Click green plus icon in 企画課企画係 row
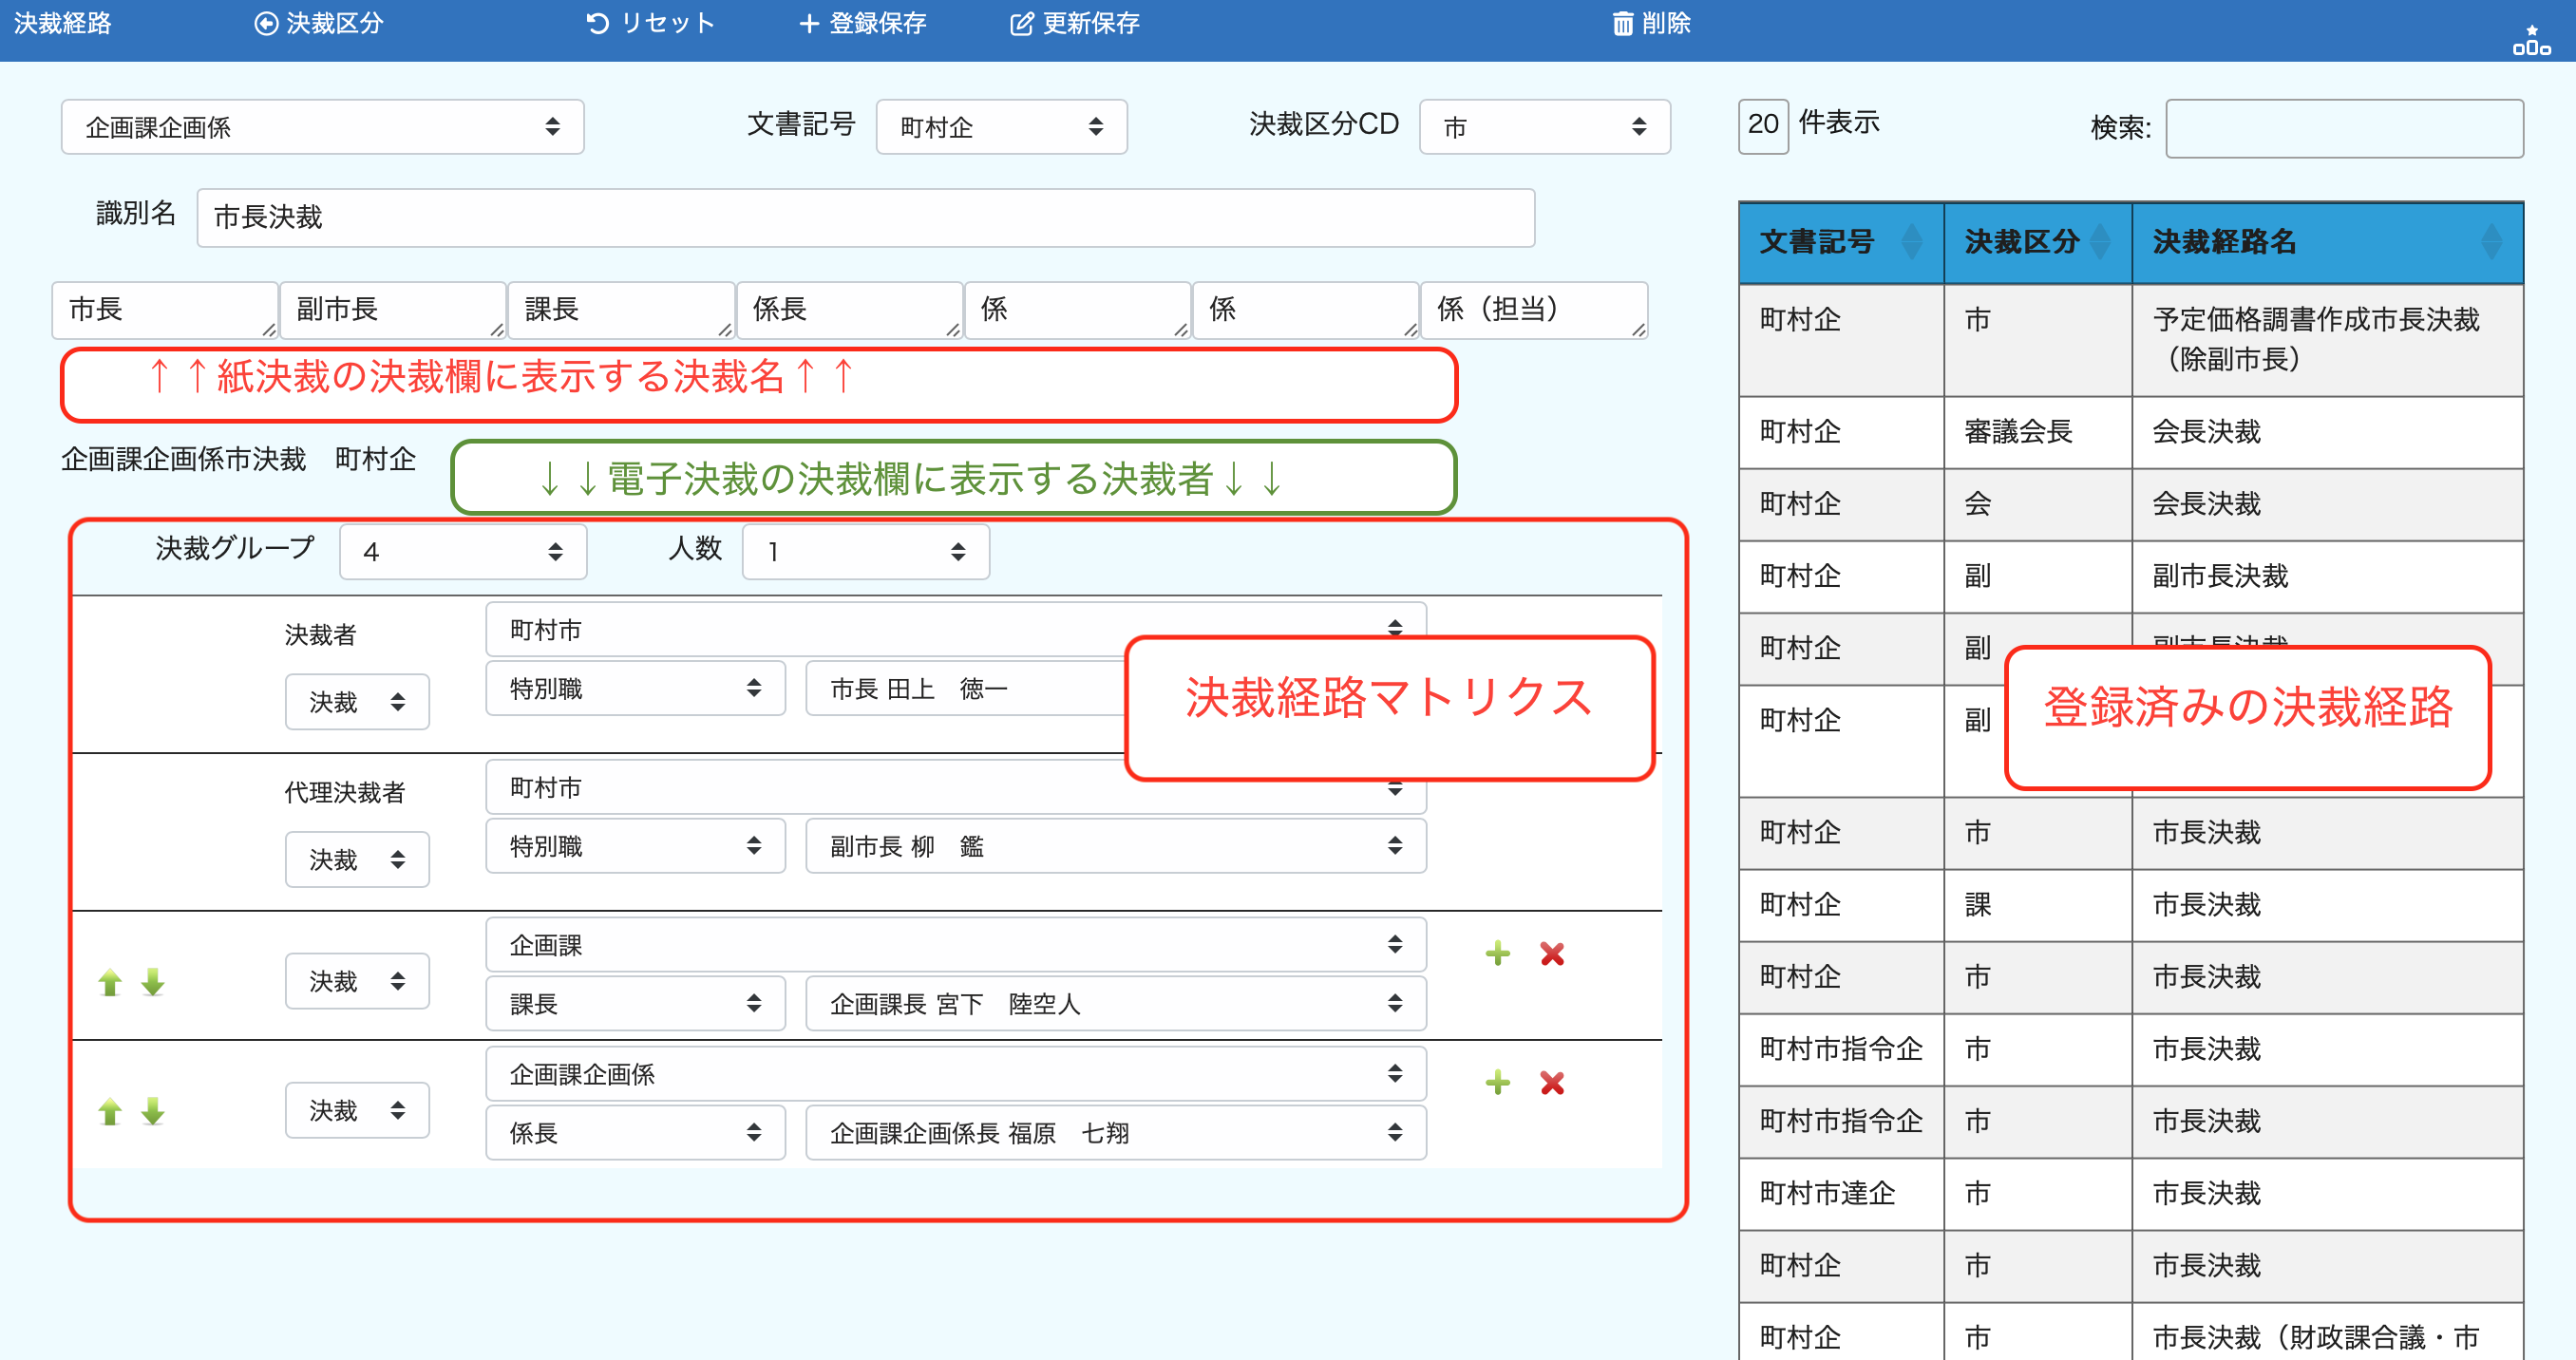The height and width of the screenshot is (1360, 2576). (x=1497, y=1082)
